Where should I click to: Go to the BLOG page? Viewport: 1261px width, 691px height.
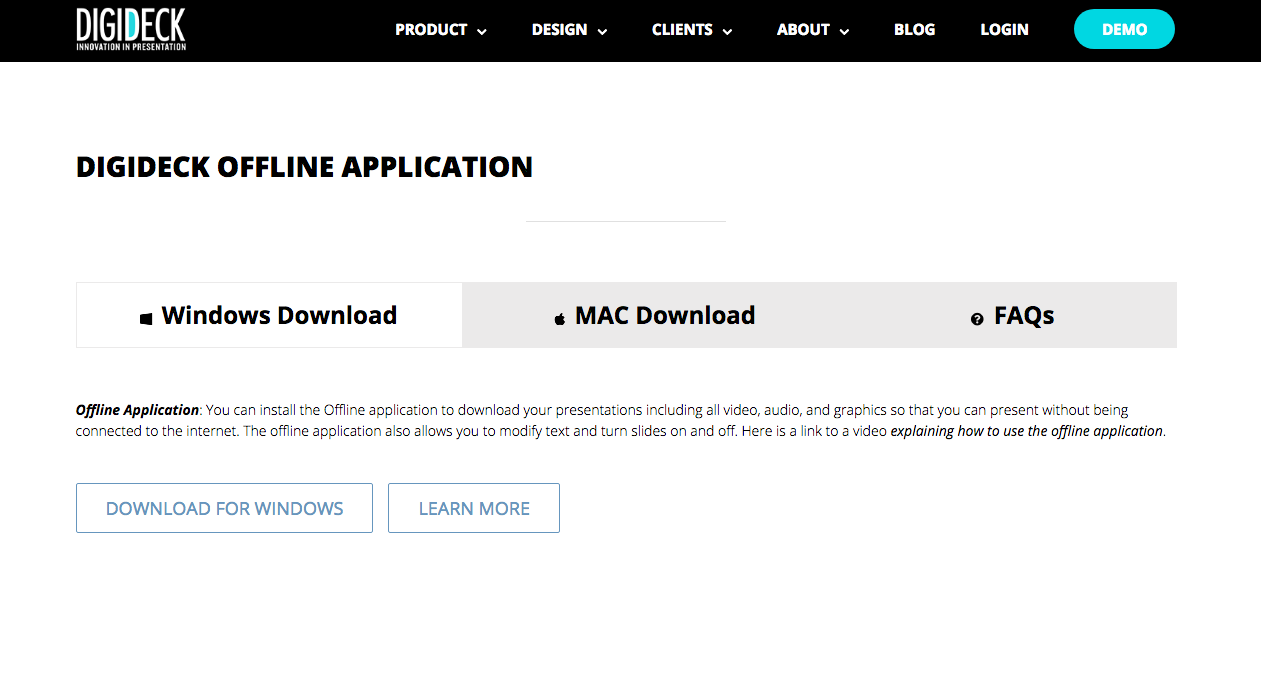[x=914, y=30]
